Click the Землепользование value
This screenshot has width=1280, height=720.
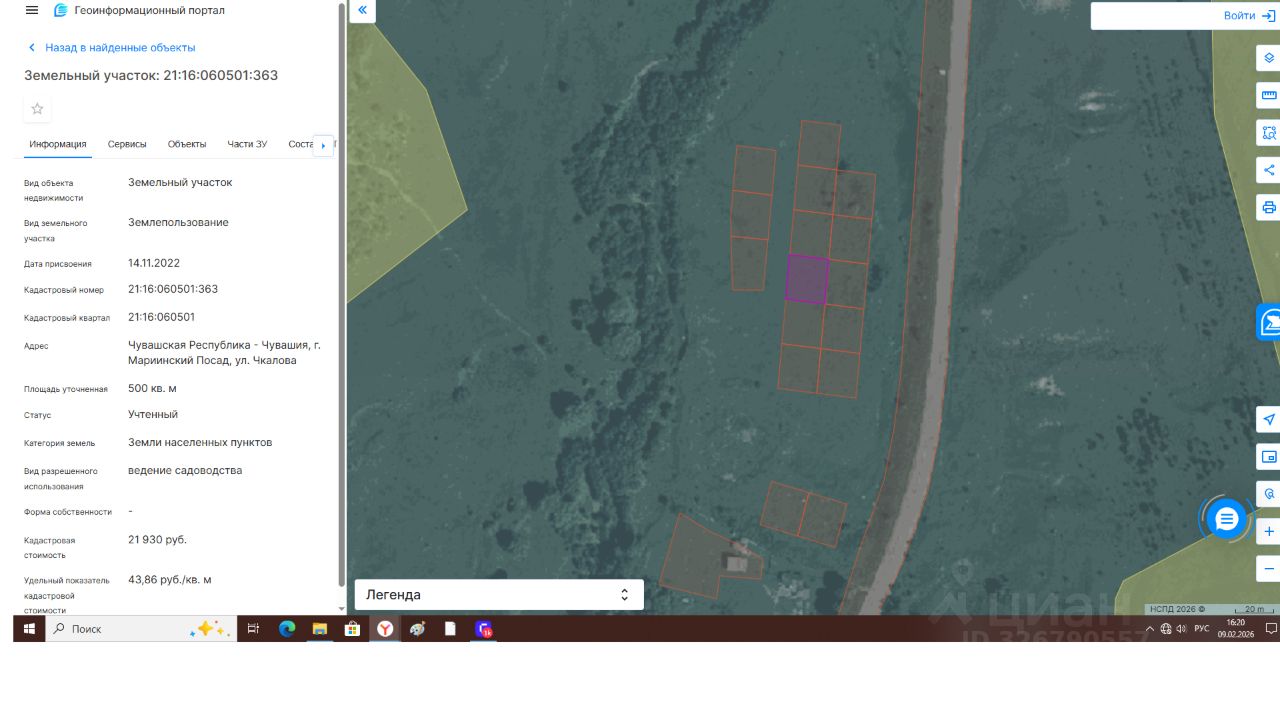[x=178, y=222]
